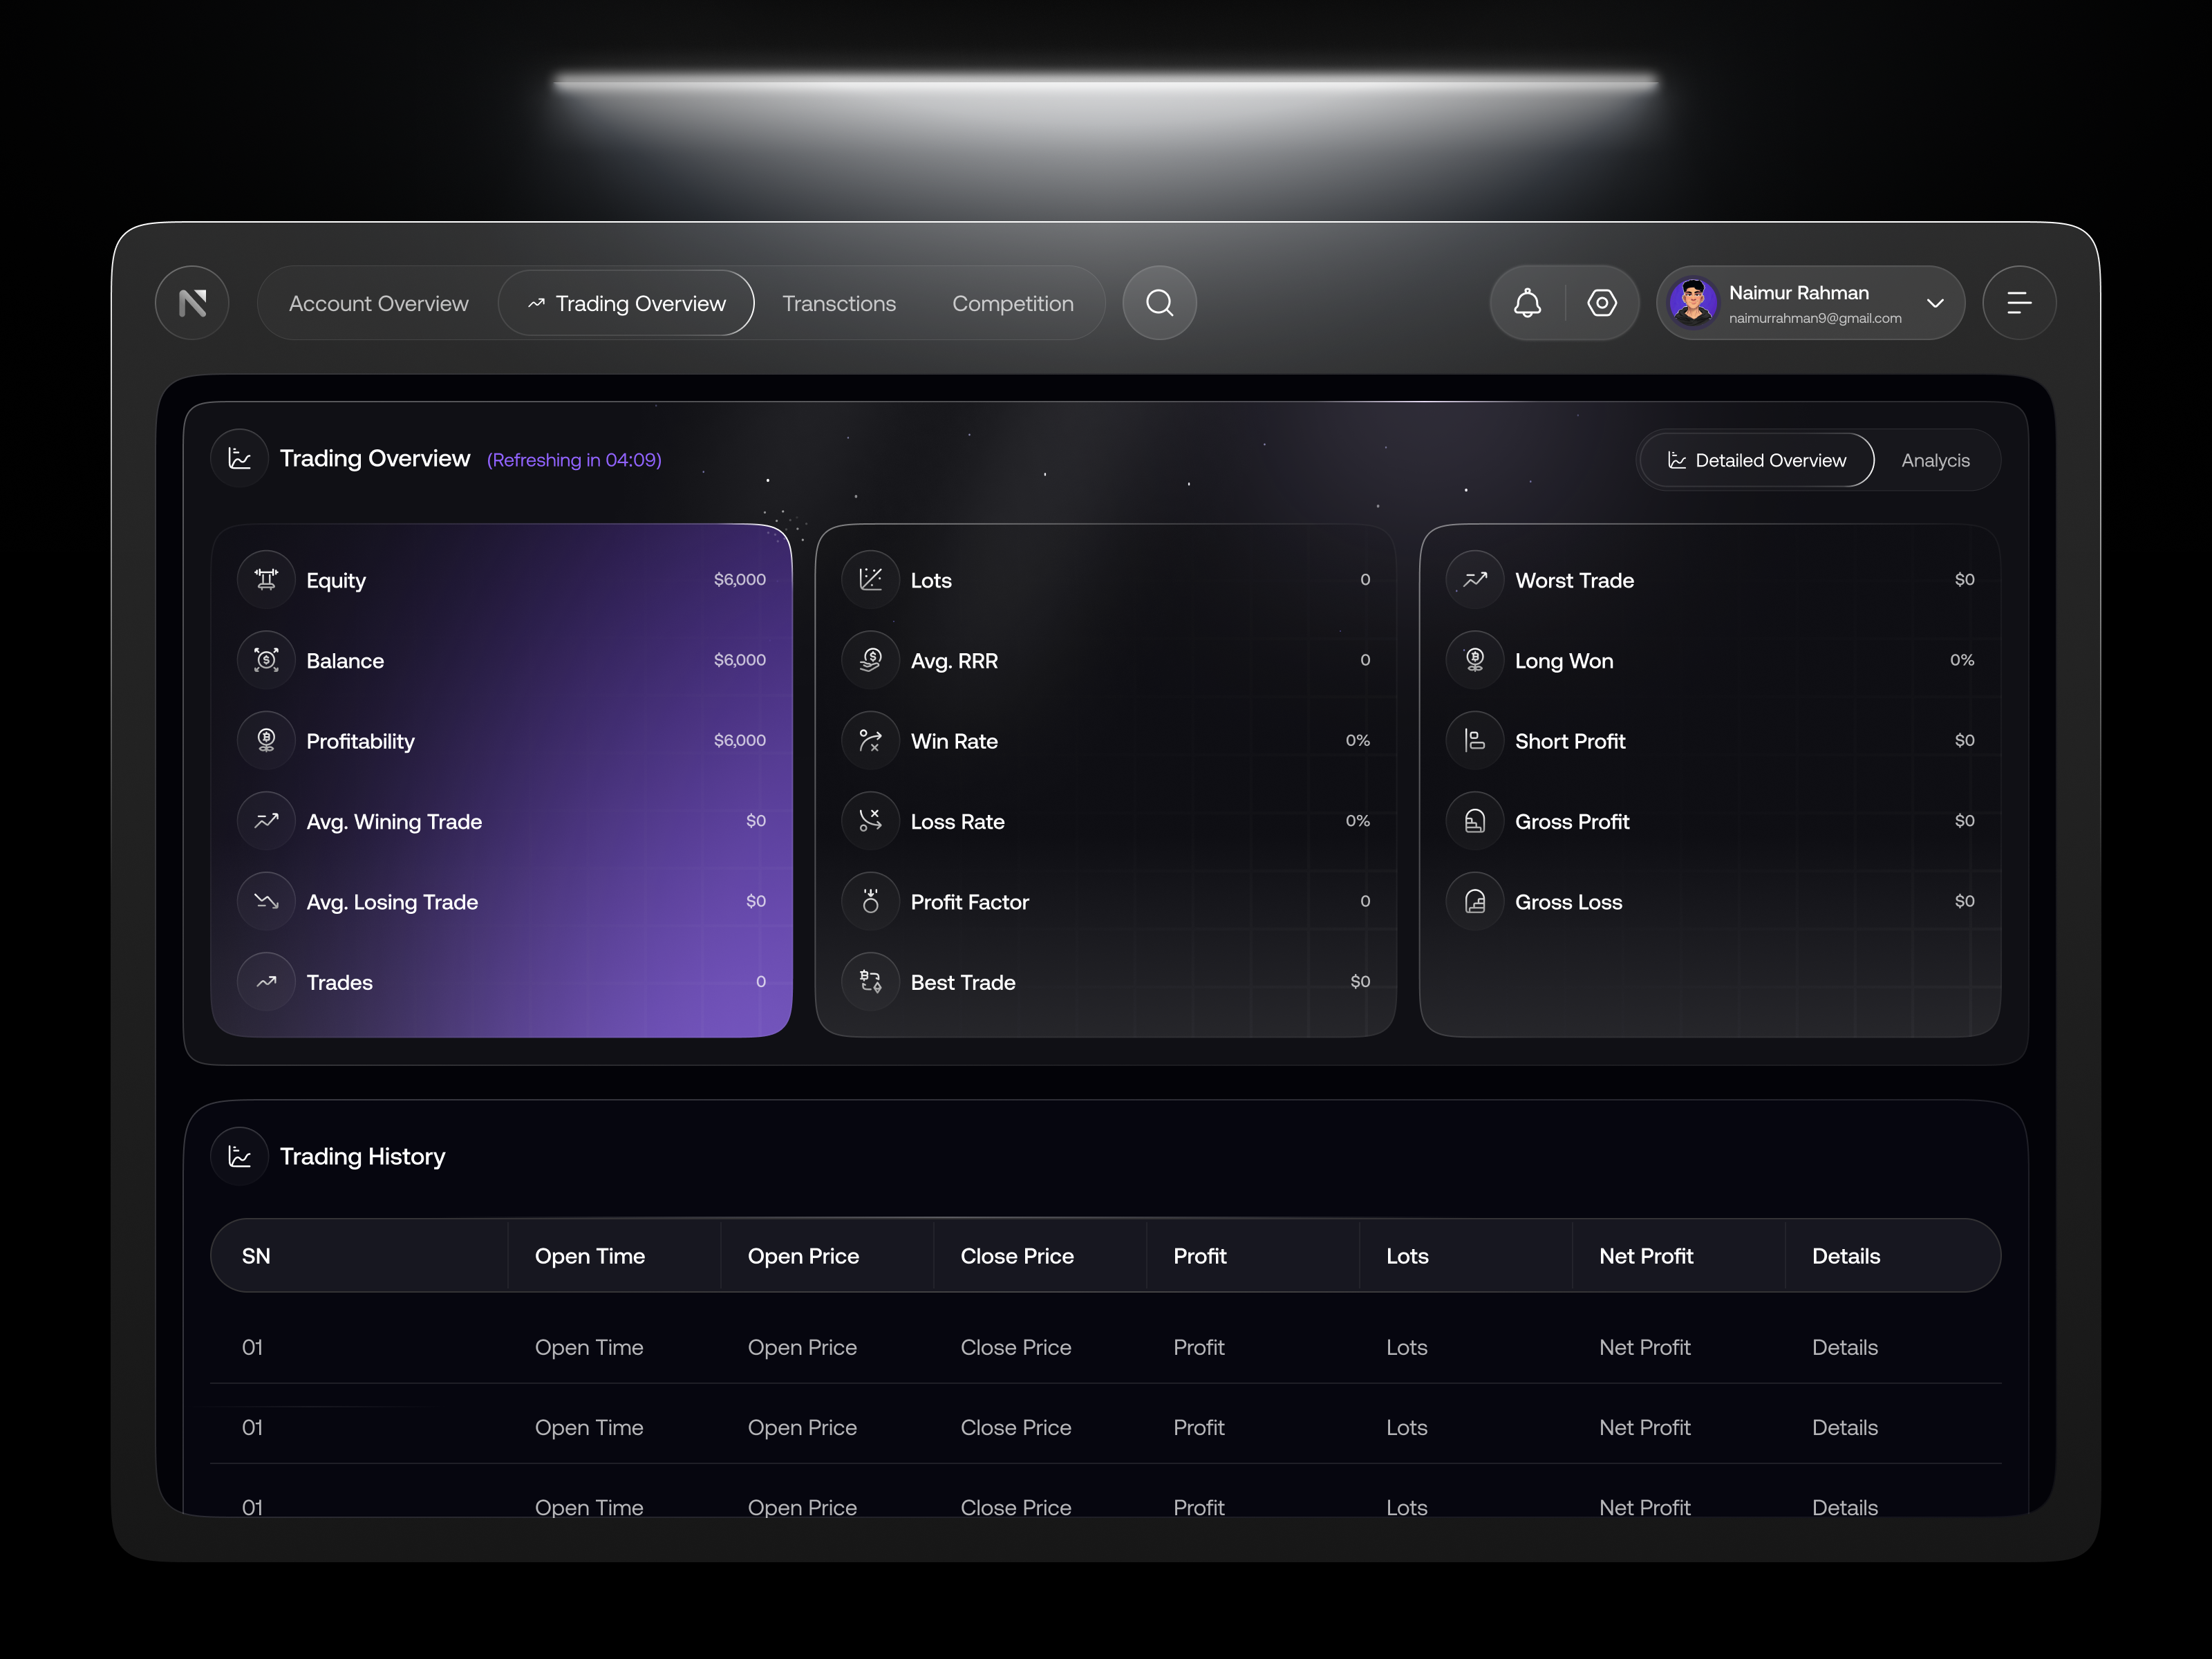Open the Competition tab
Viewport: 2212px width, 1659px height.
tap(1012, 303)
